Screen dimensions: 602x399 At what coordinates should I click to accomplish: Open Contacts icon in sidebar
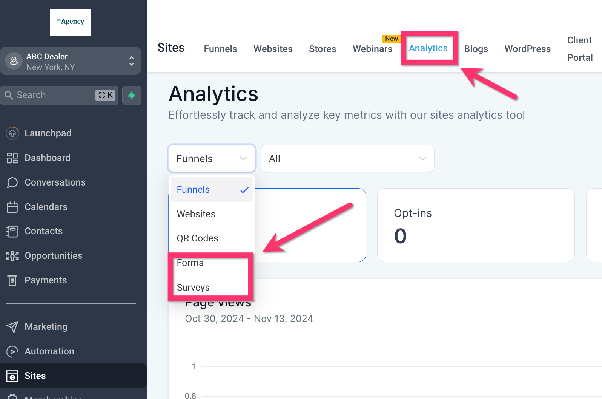12,232
